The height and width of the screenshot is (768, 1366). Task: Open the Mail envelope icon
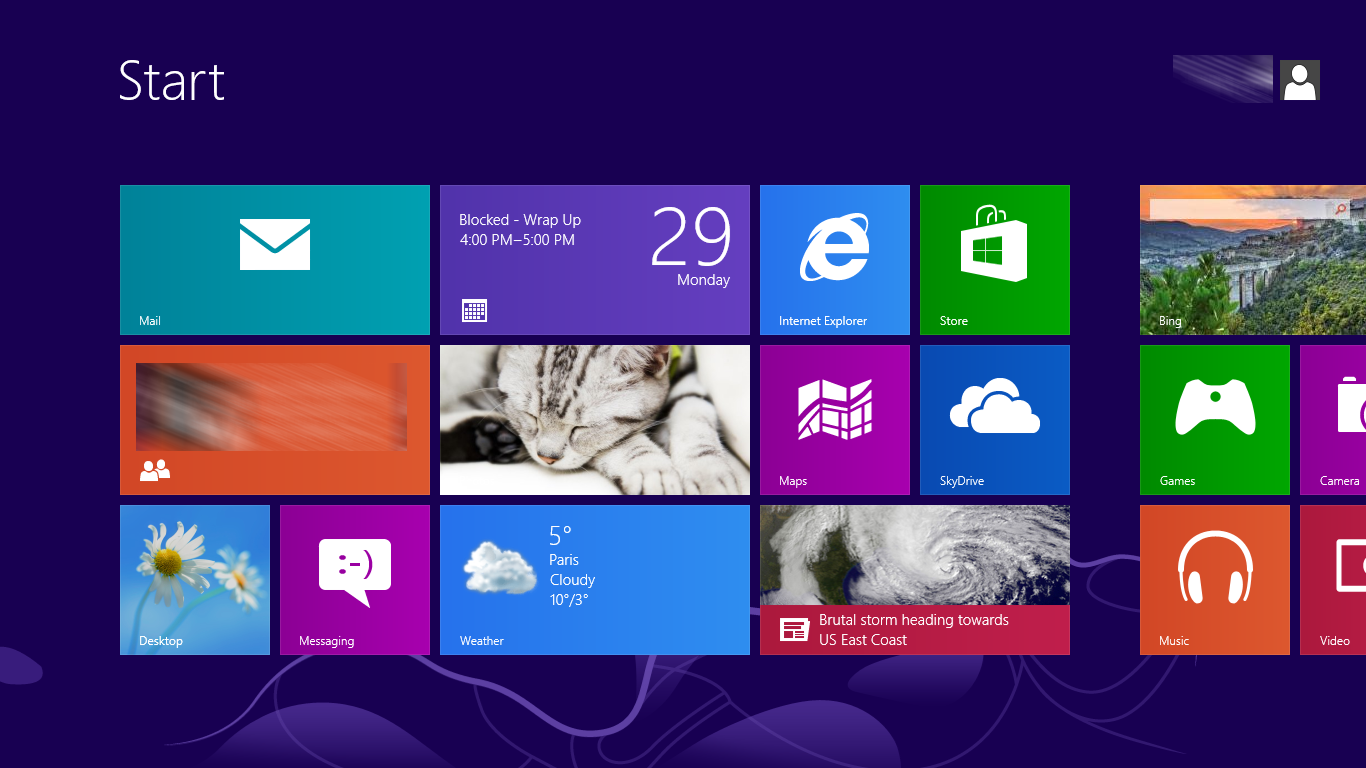coord(275,244)
